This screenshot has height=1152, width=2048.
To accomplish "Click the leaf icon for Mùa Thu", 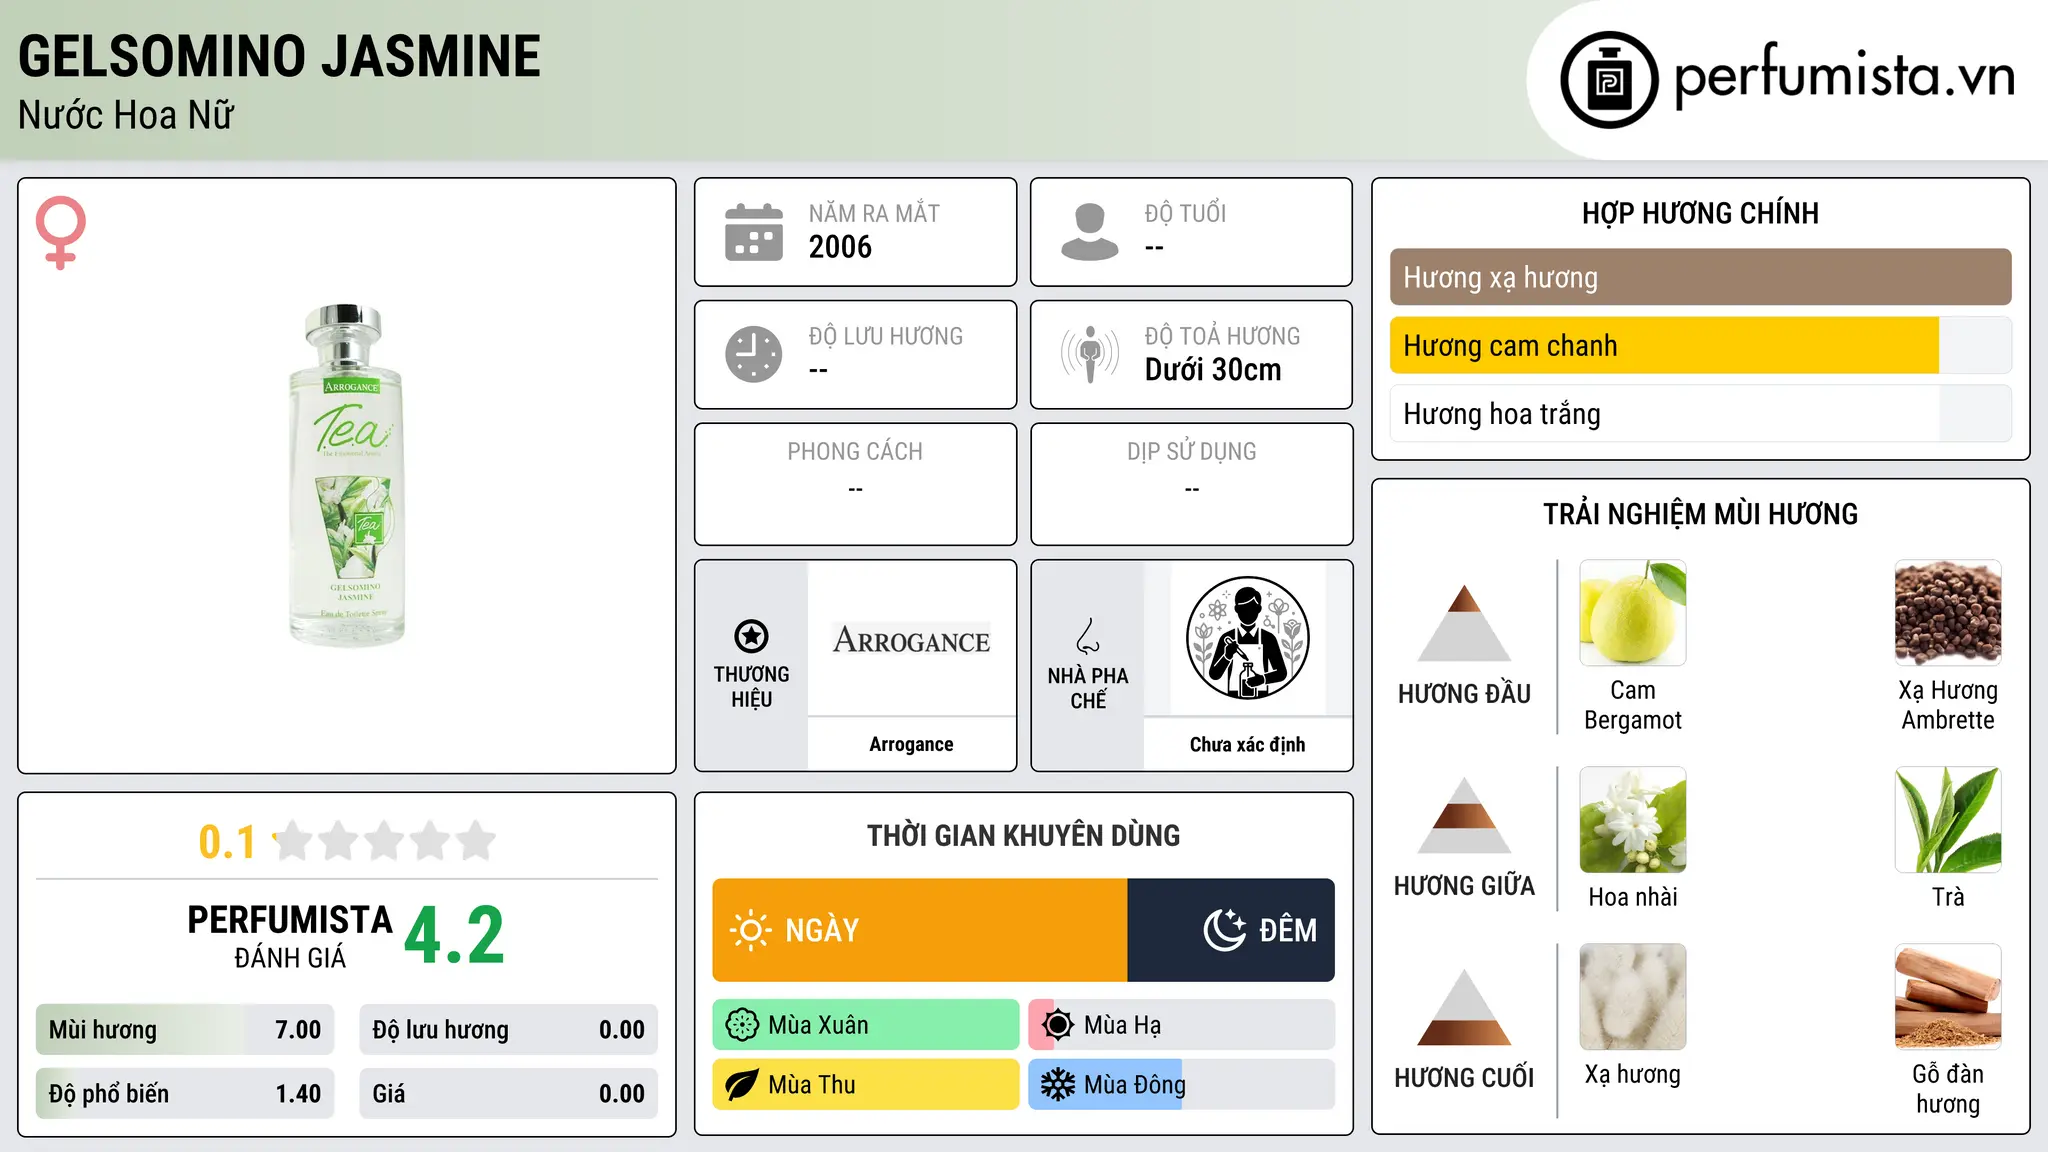I will [742, 1085].
